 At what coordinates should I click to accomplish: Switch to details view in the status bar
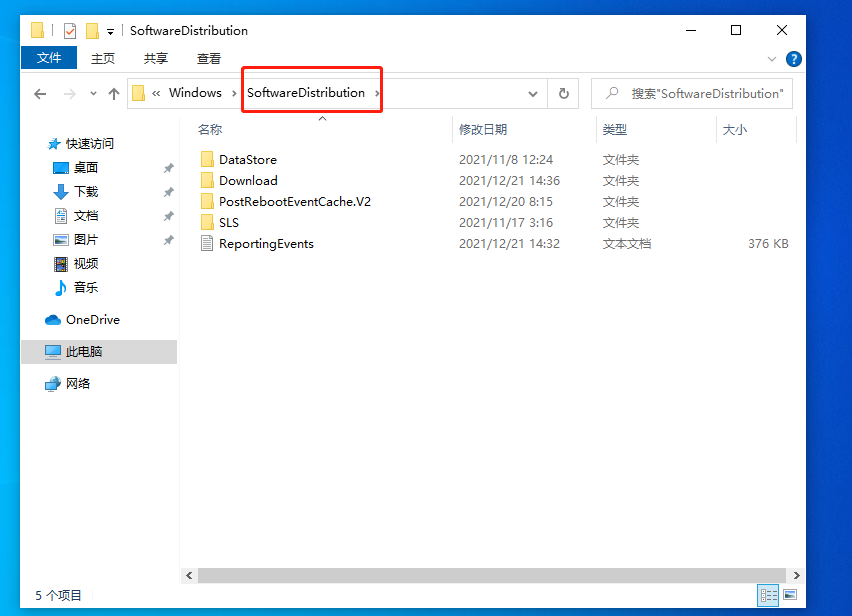point(768,594)
